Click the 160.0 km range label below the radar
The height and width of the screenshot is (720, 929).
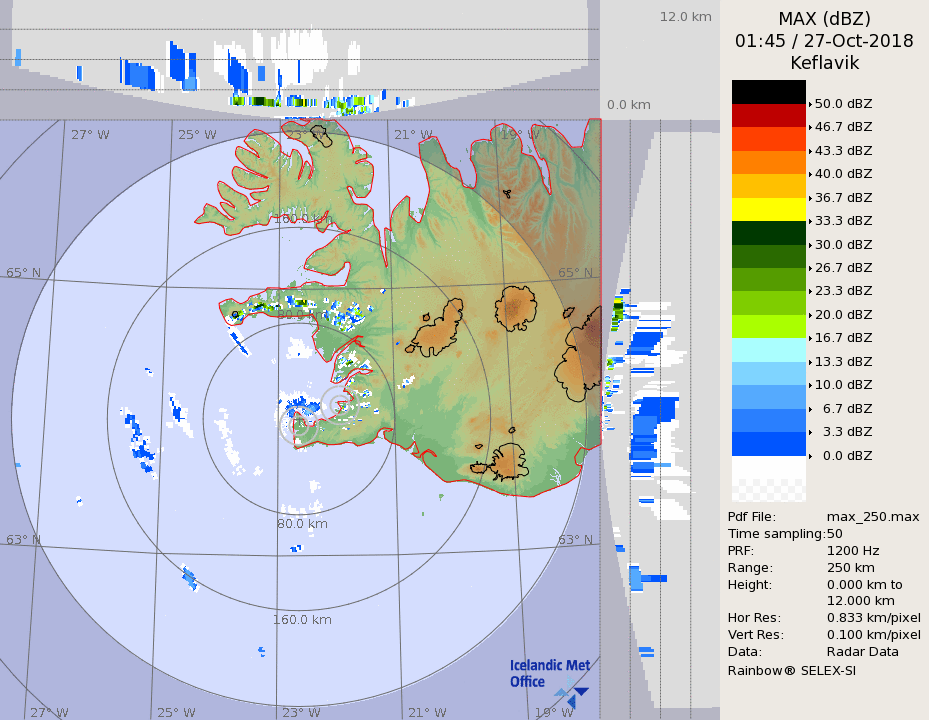(x=303, y=619)
